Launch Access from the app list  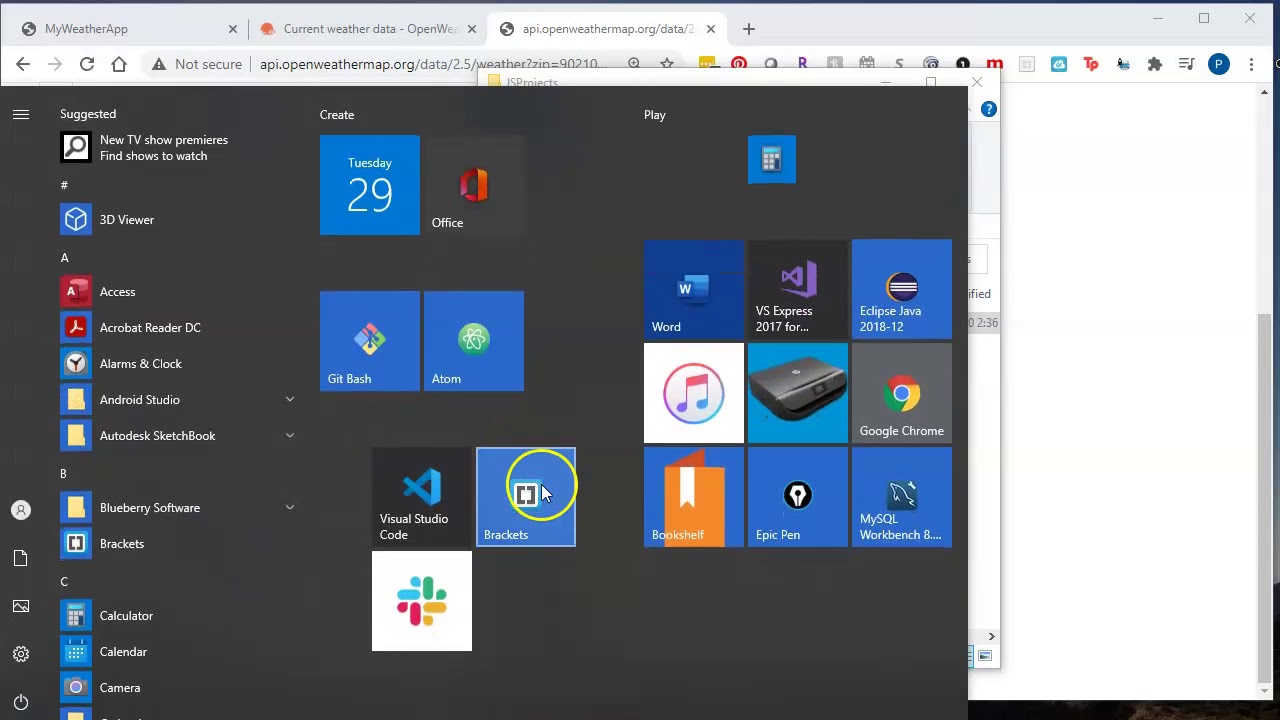(180, 292)
